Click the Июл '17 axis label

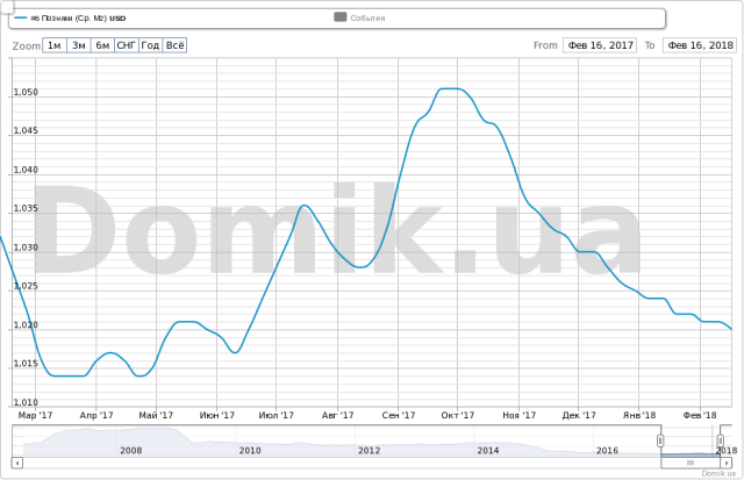pyautogui.click(x=276, y=415)
